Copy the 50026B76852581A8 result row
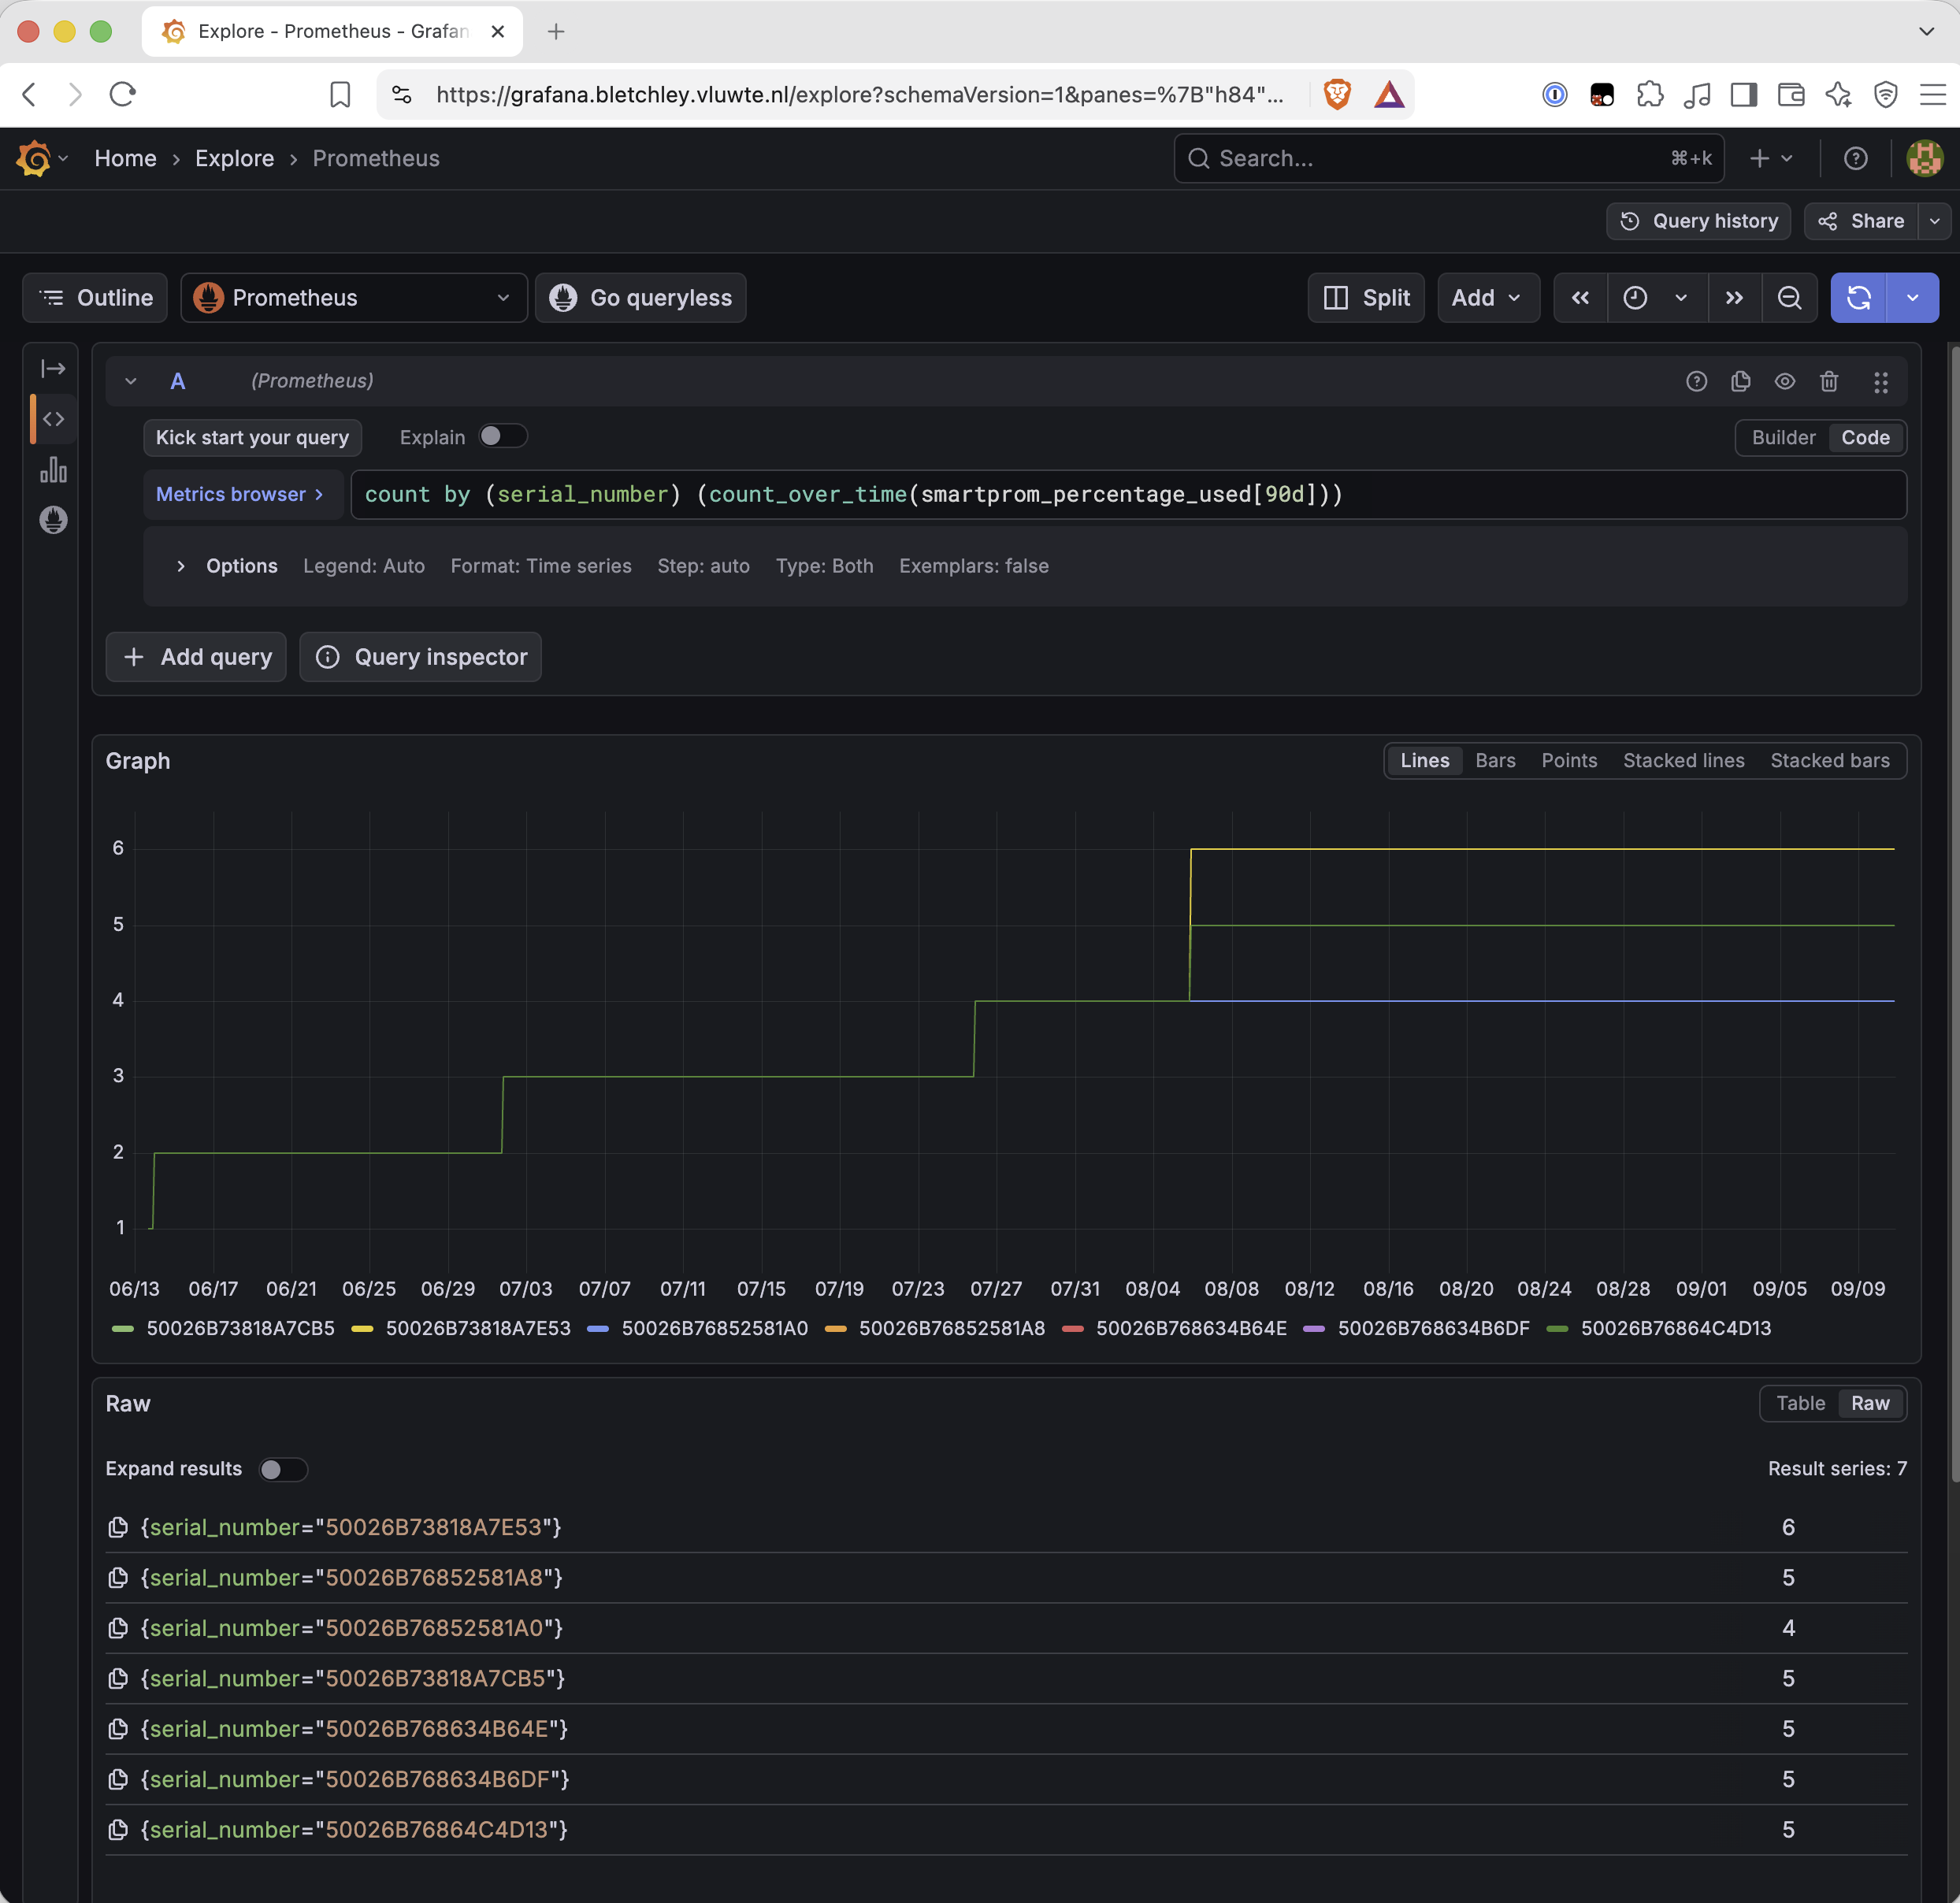 [118, 1577]
